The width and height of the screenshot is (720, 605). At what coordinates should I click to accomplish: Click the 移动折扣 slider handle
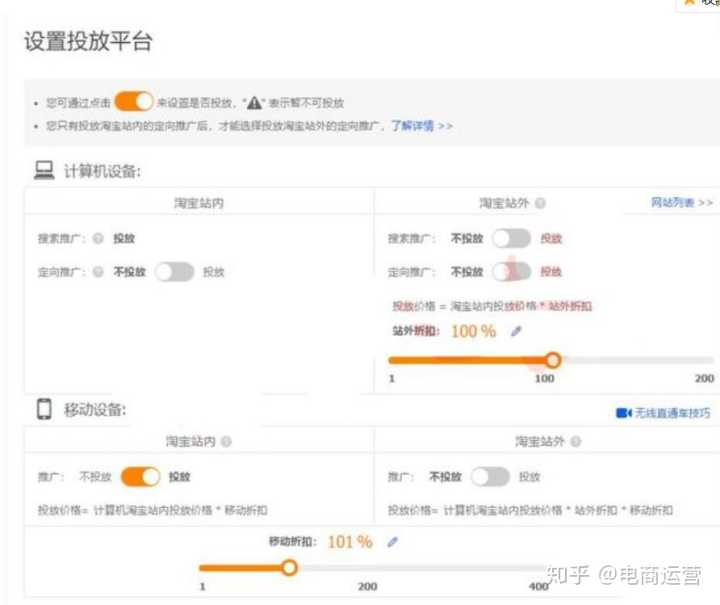pyautogui.click(x=289, y=568)
